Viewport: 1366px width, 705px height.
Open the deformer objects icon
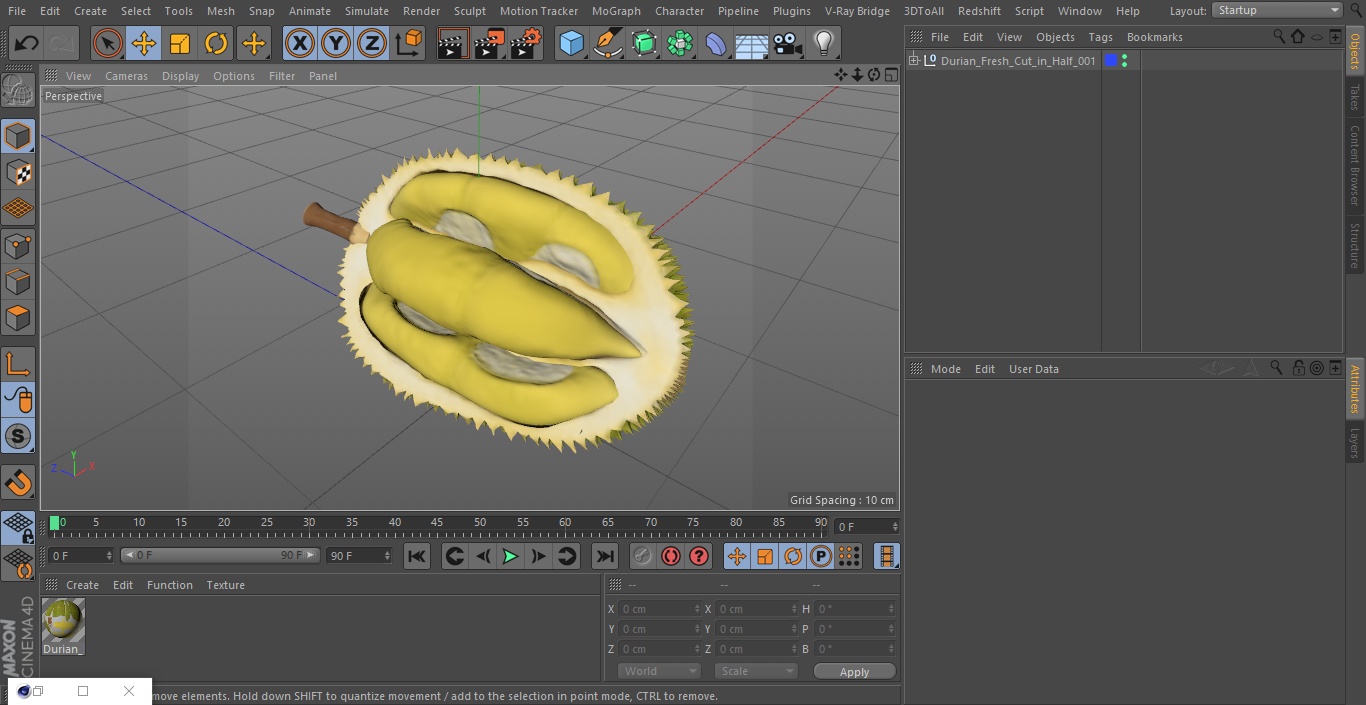pos(716,43)
